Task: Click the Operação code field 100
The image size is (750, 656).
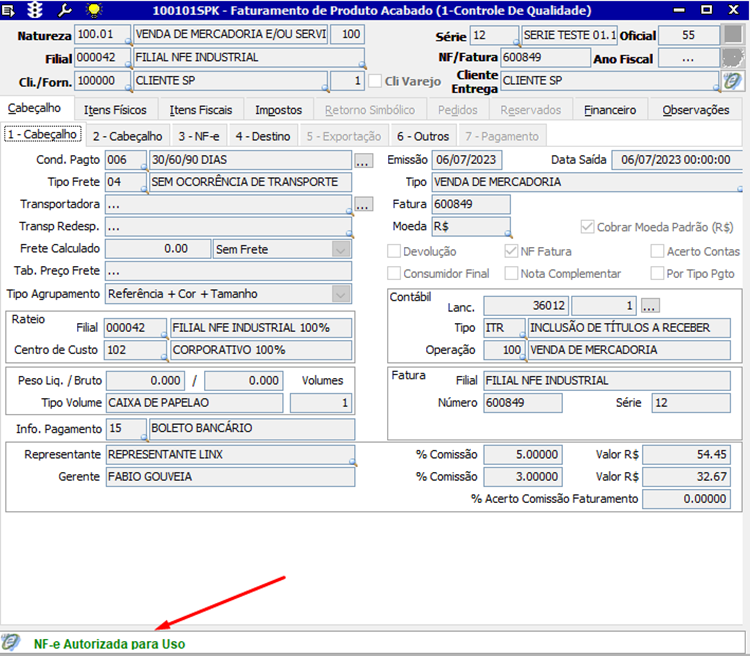Action: pos(504,350)
